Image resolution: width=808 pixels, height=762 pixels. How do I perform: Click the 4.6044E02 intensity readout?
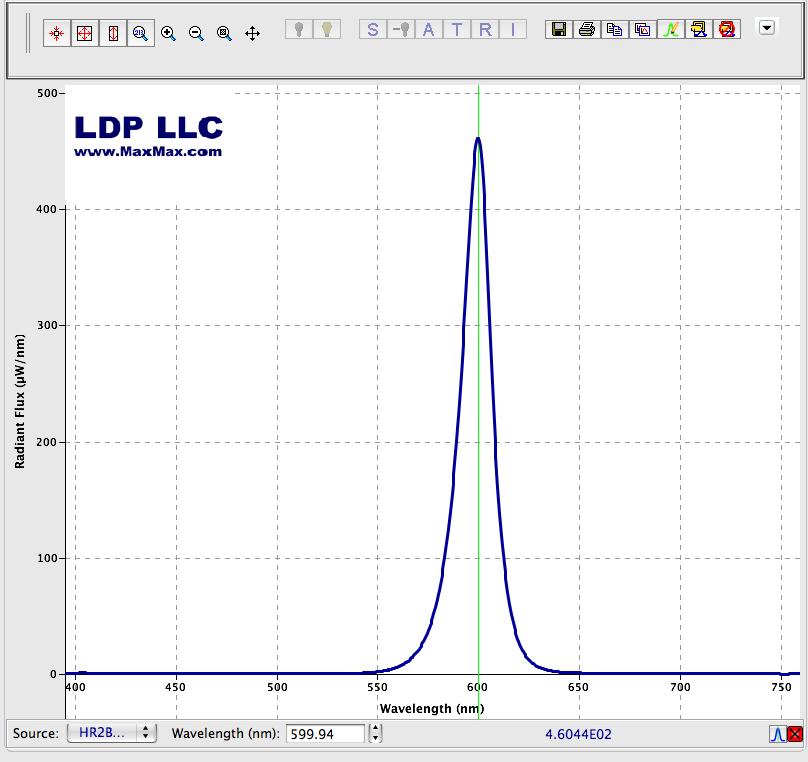[578, 734]
